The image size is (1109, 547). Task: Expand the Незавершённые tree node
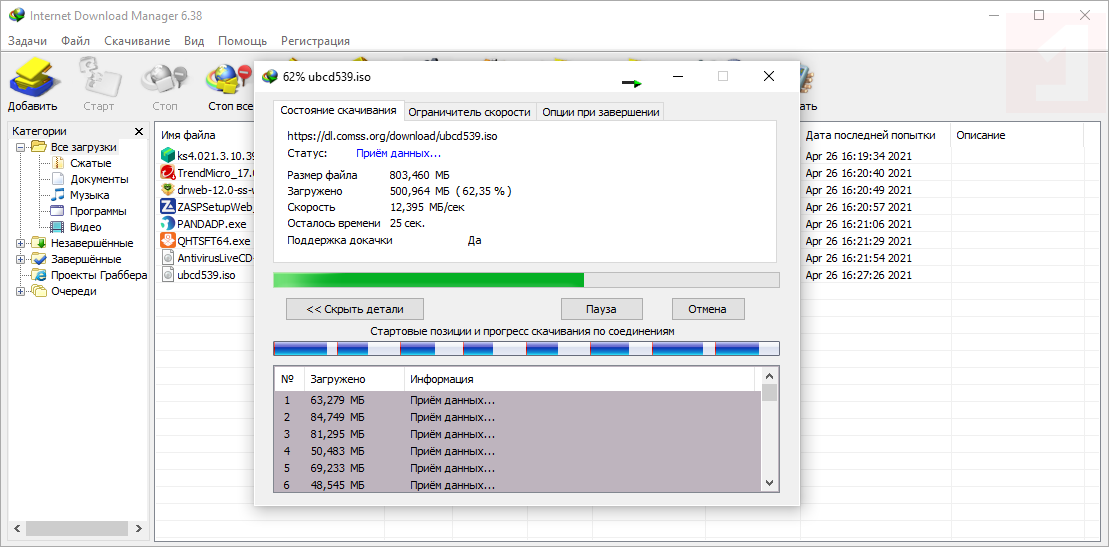coord(20,243)
